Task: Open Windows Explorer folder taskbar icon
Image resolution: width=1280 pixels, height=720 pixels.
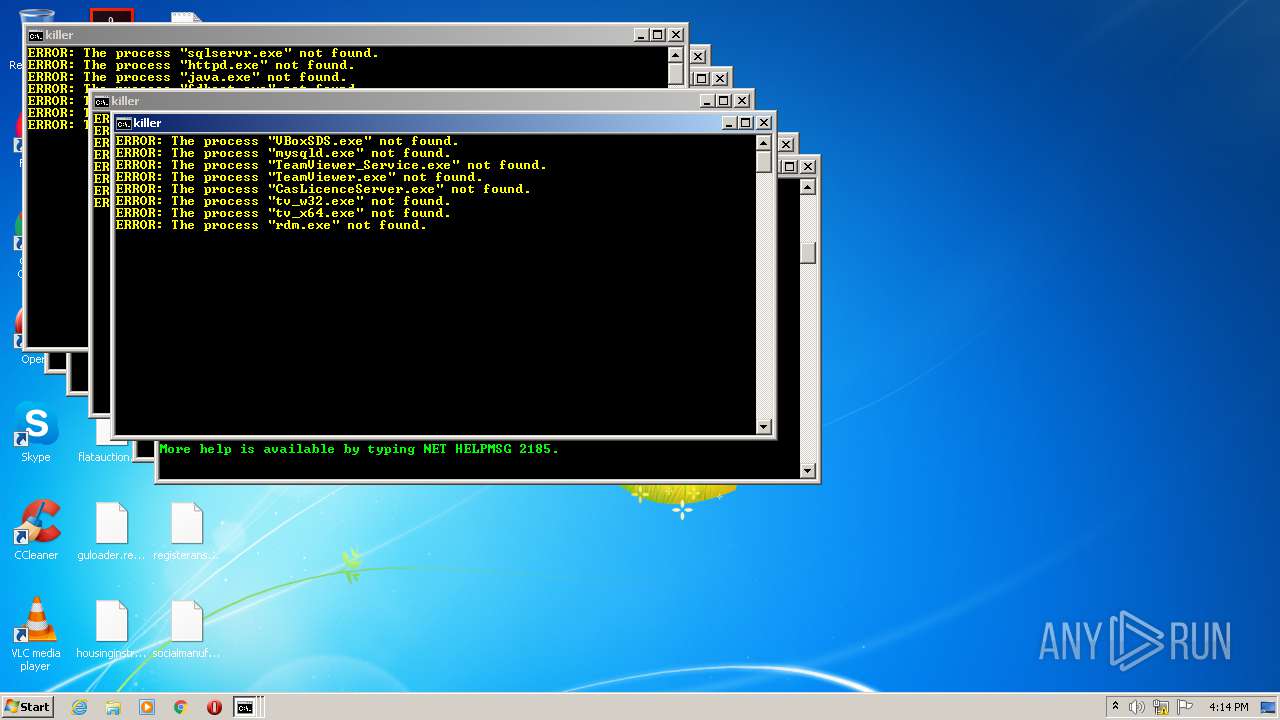Action: point(113,707)
